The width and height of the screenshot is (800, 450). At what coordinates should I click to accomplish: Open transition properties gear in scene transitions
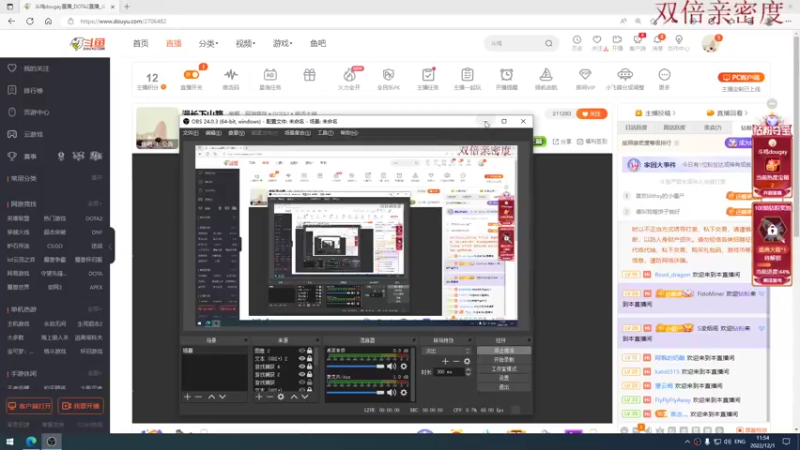click(467, 361)
